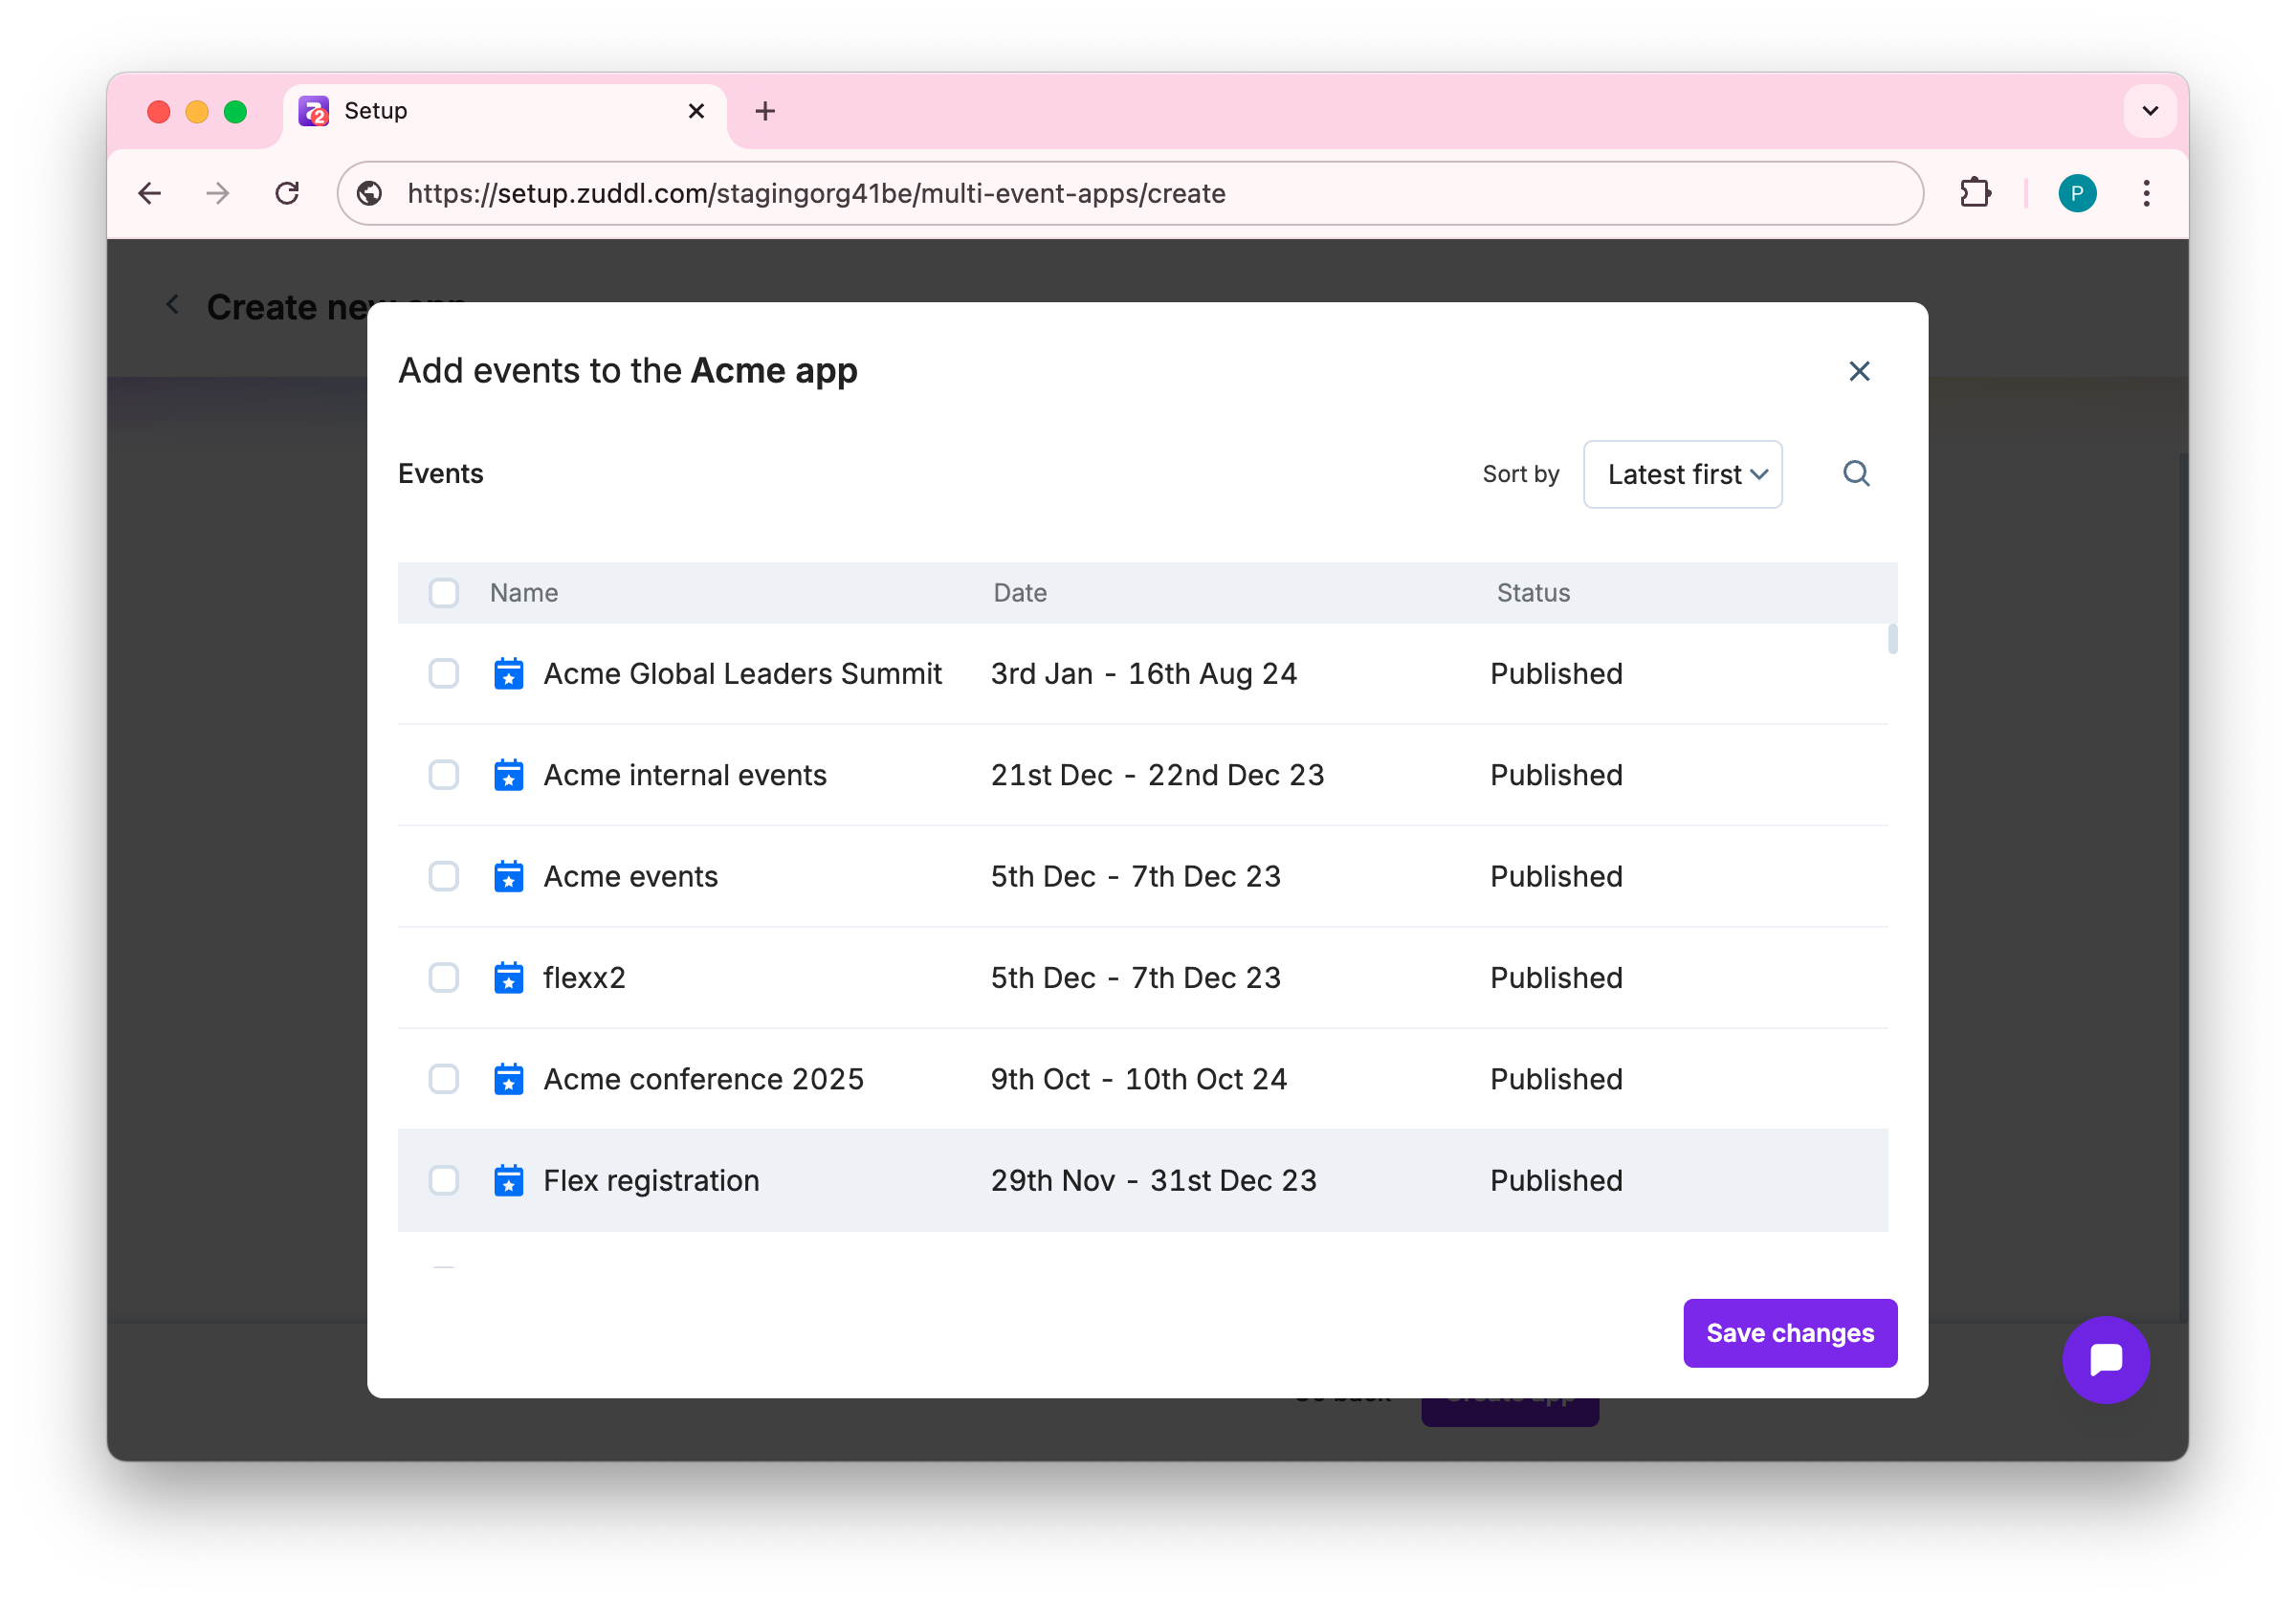Toggle the select-all checkbox in header
Image resolution: width=2296 pixels, height=1603 pixels.
[x=444, y=592]
